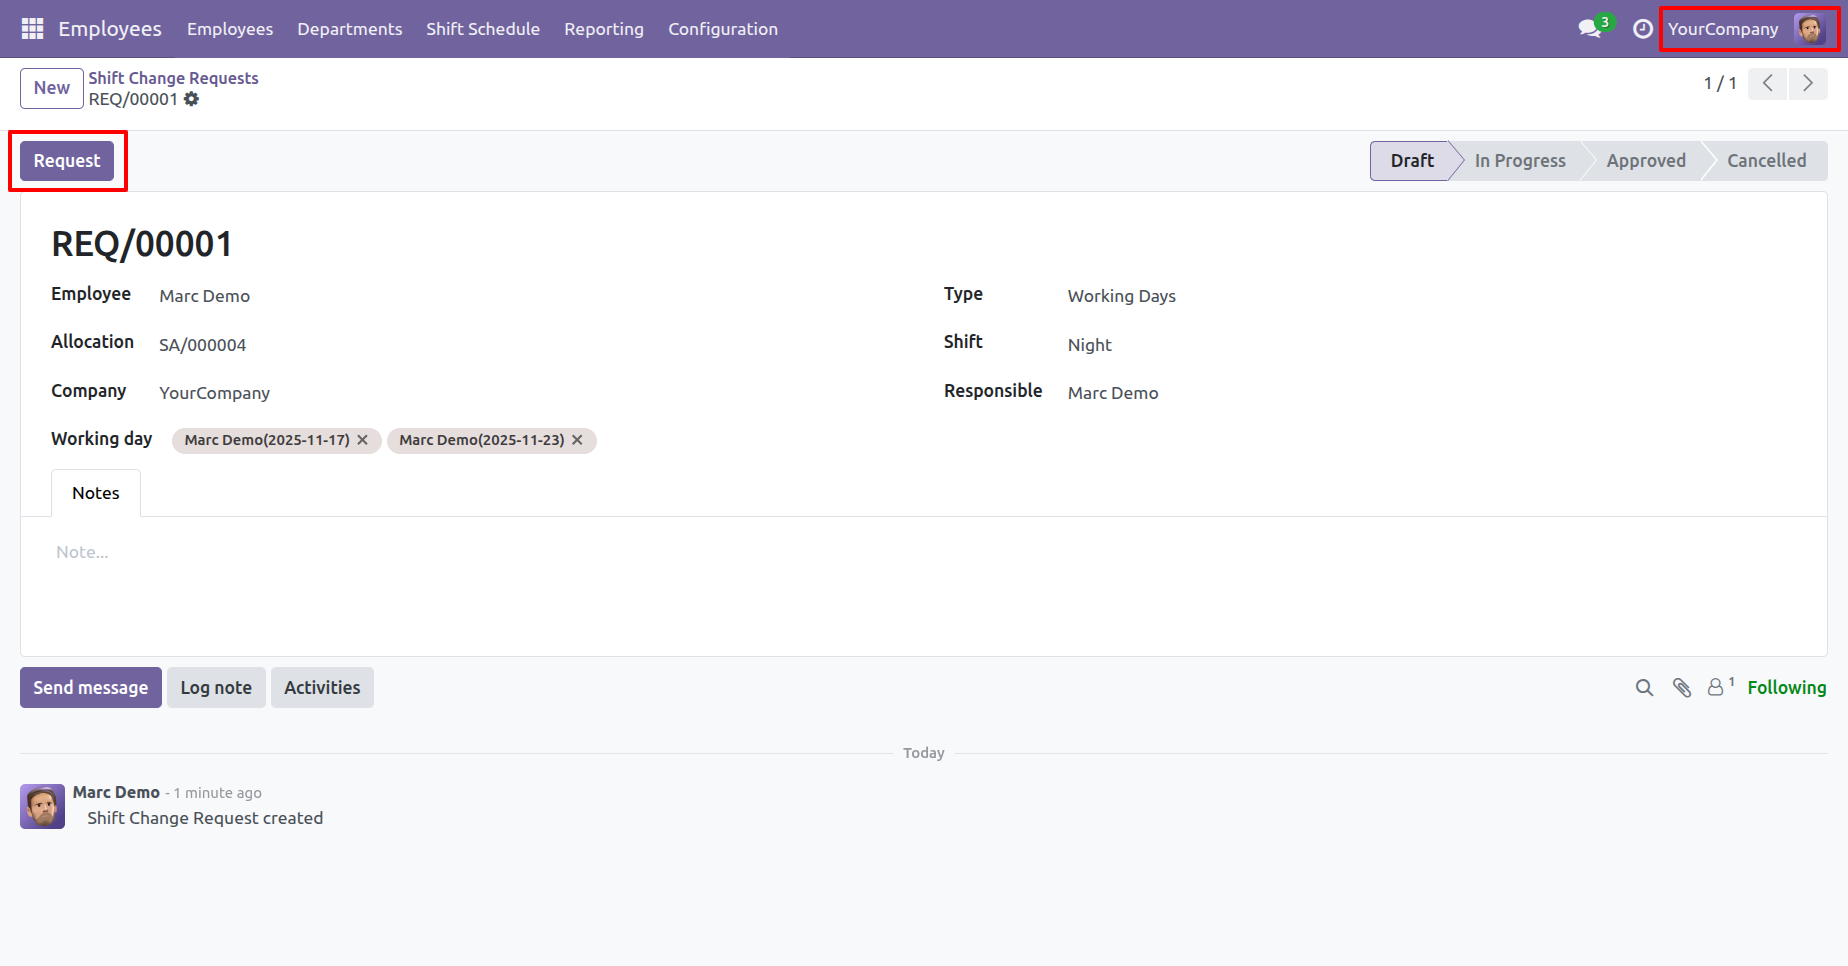The width and height of the screenshot is (1848, 966).
Task: Click the Note text area
Action: click(x=924, y=552)
